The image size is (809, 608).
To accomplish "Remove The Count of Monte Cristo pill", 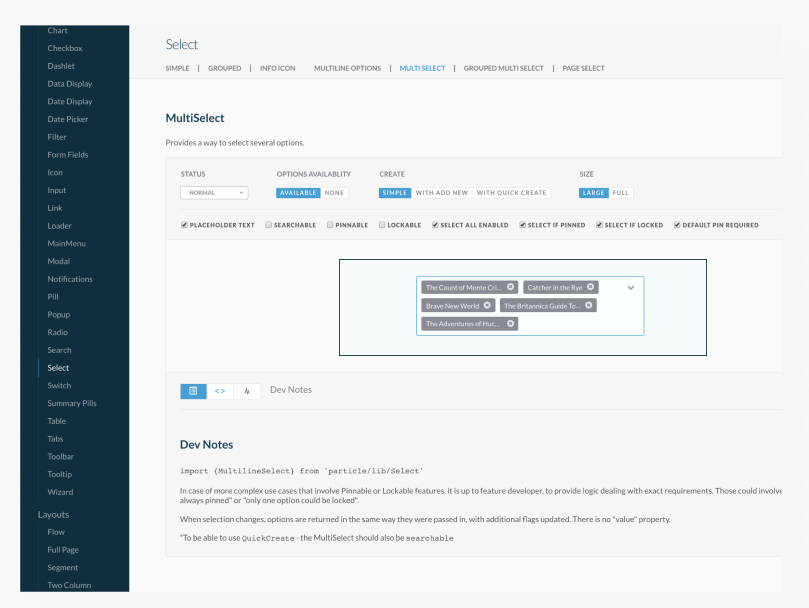I will coord(511,287).
